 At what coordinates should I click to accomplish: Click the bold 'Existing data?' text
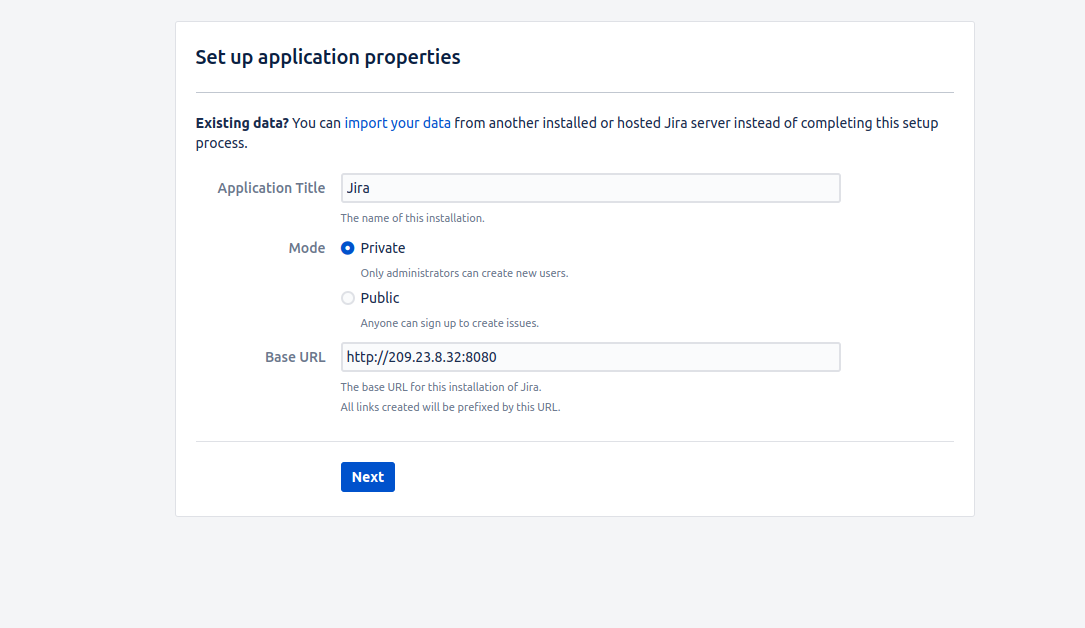(x=242, y=123)
